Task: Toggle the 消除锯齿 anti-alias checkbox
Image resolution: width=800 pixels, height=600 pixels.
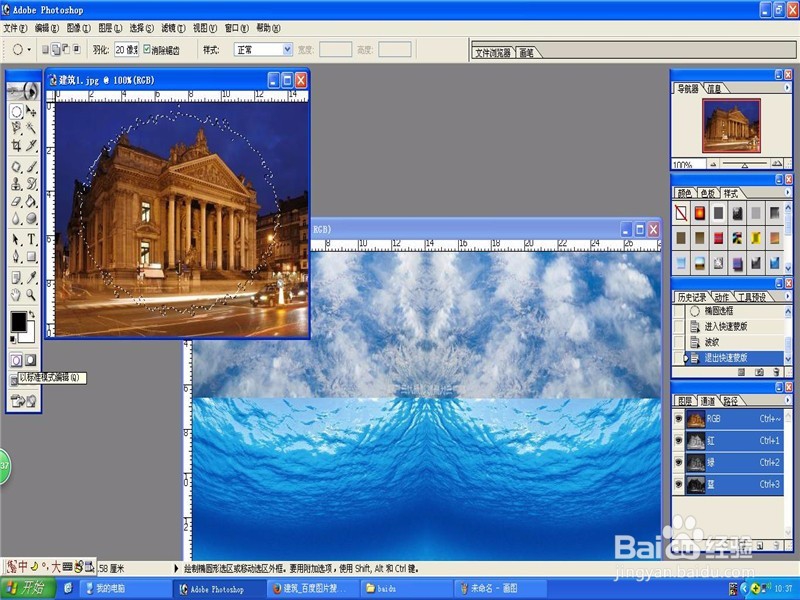Action: coord(147,49)
